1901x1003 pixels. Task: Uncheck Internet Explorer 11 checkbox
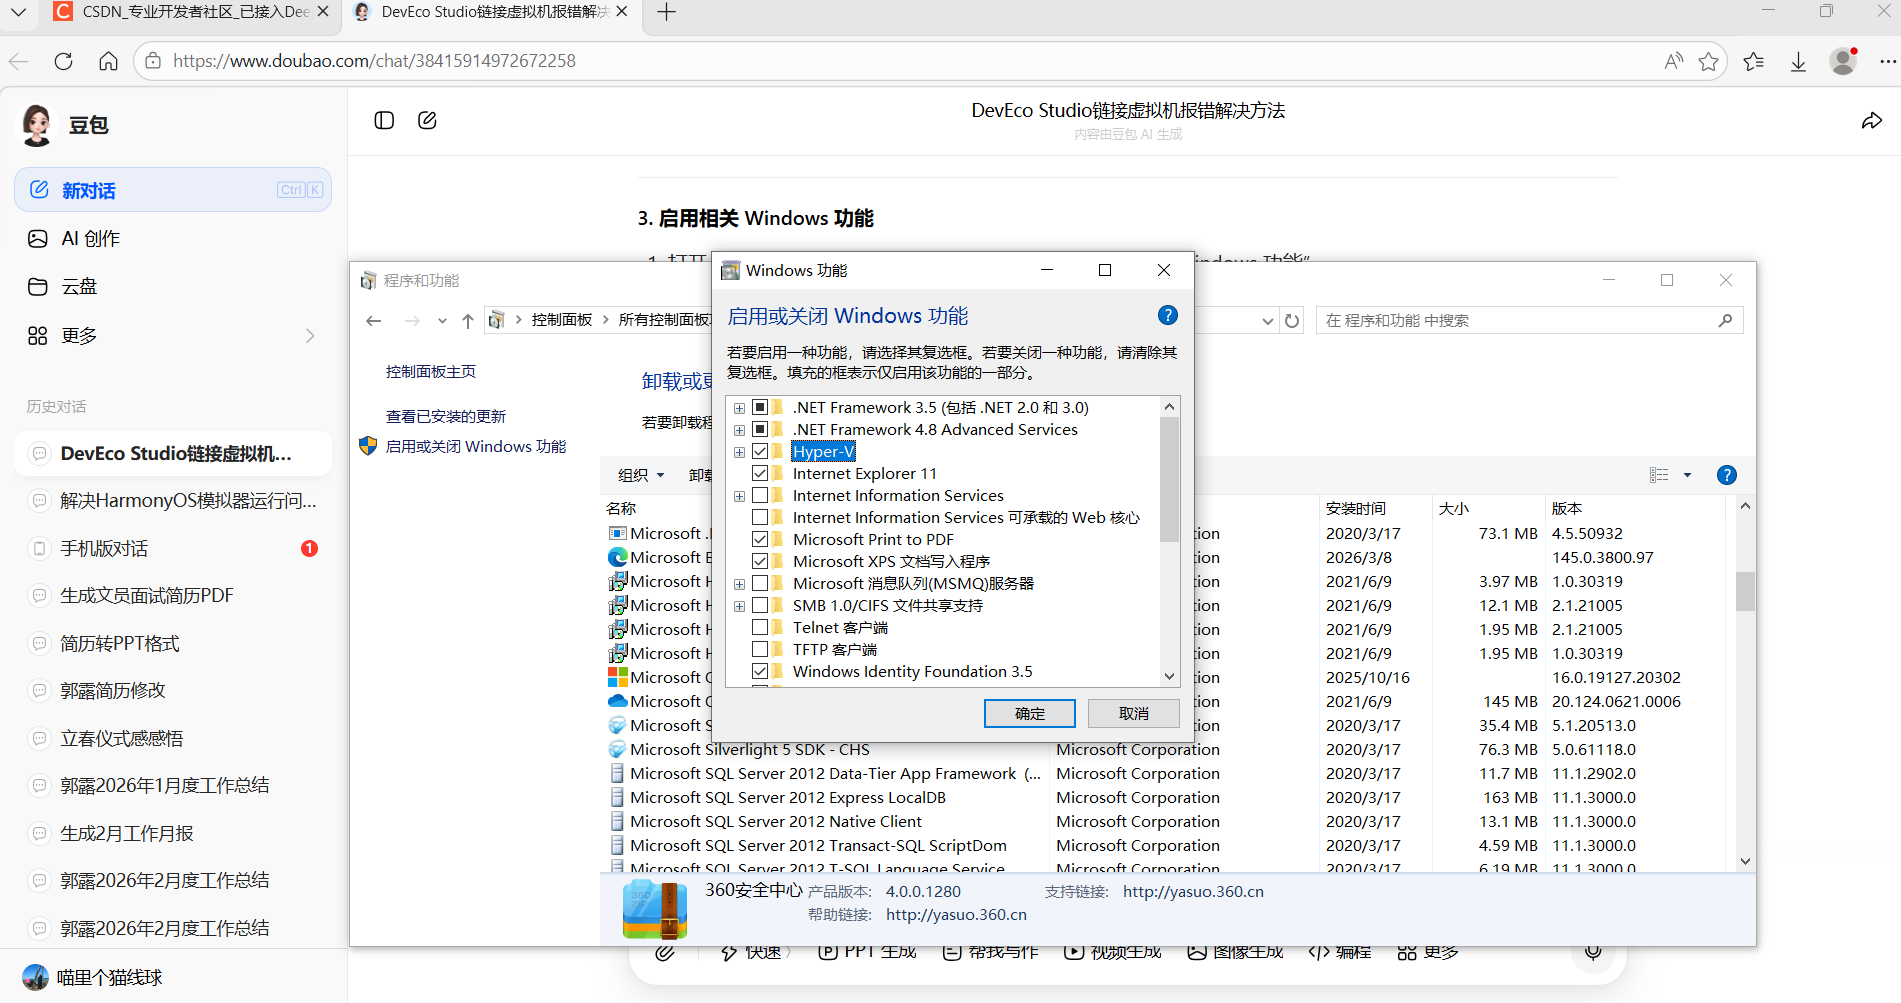760,473
